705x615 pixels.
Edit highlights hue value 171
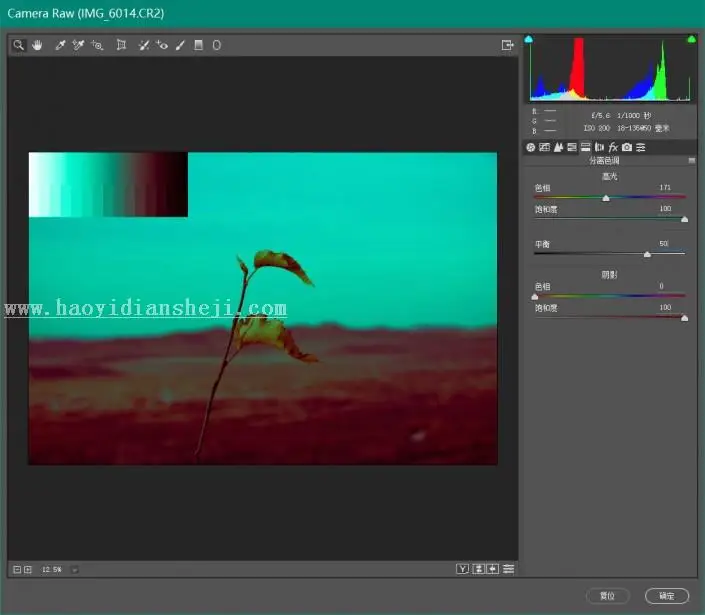tap(665, 187)
